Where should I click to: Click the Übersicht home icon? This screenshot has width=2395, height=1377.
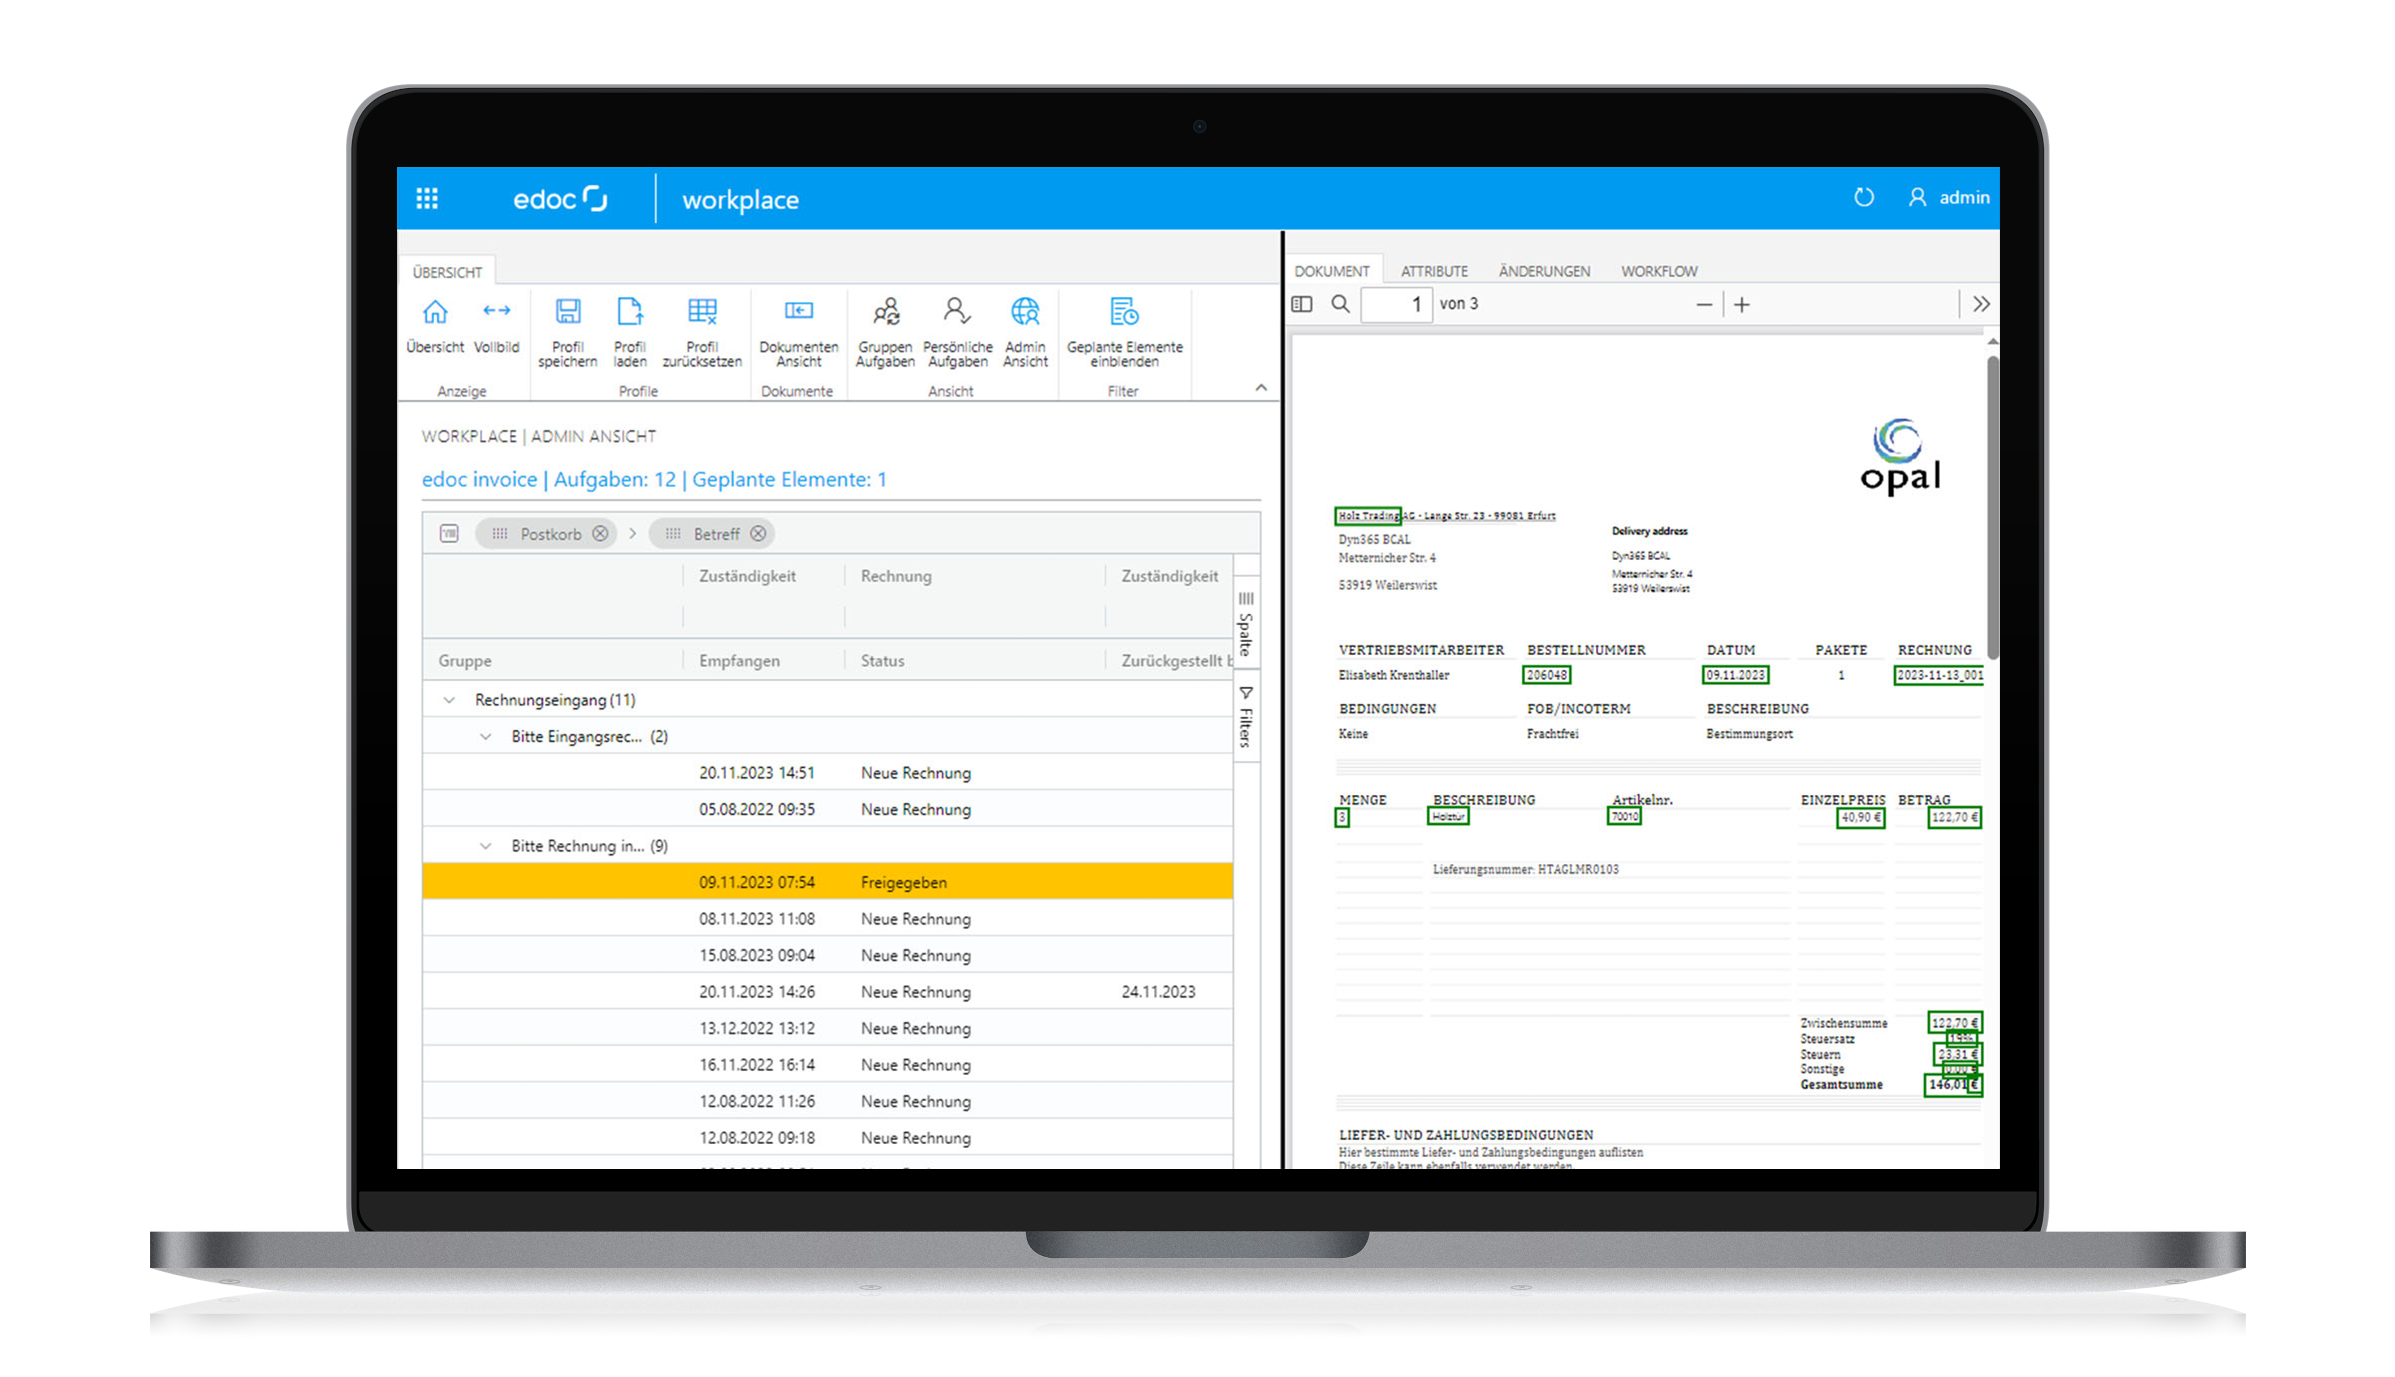434,312
